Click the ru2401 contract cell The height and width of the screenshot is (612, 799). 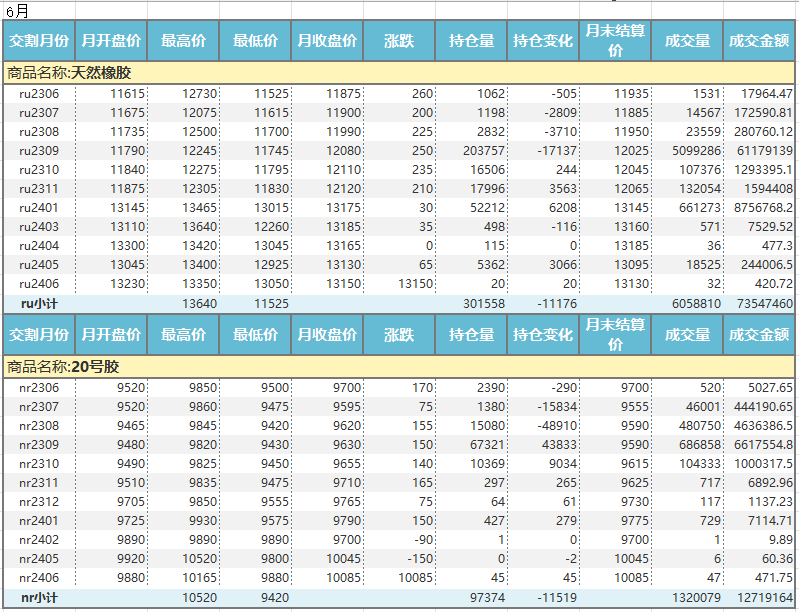(39, 208)
